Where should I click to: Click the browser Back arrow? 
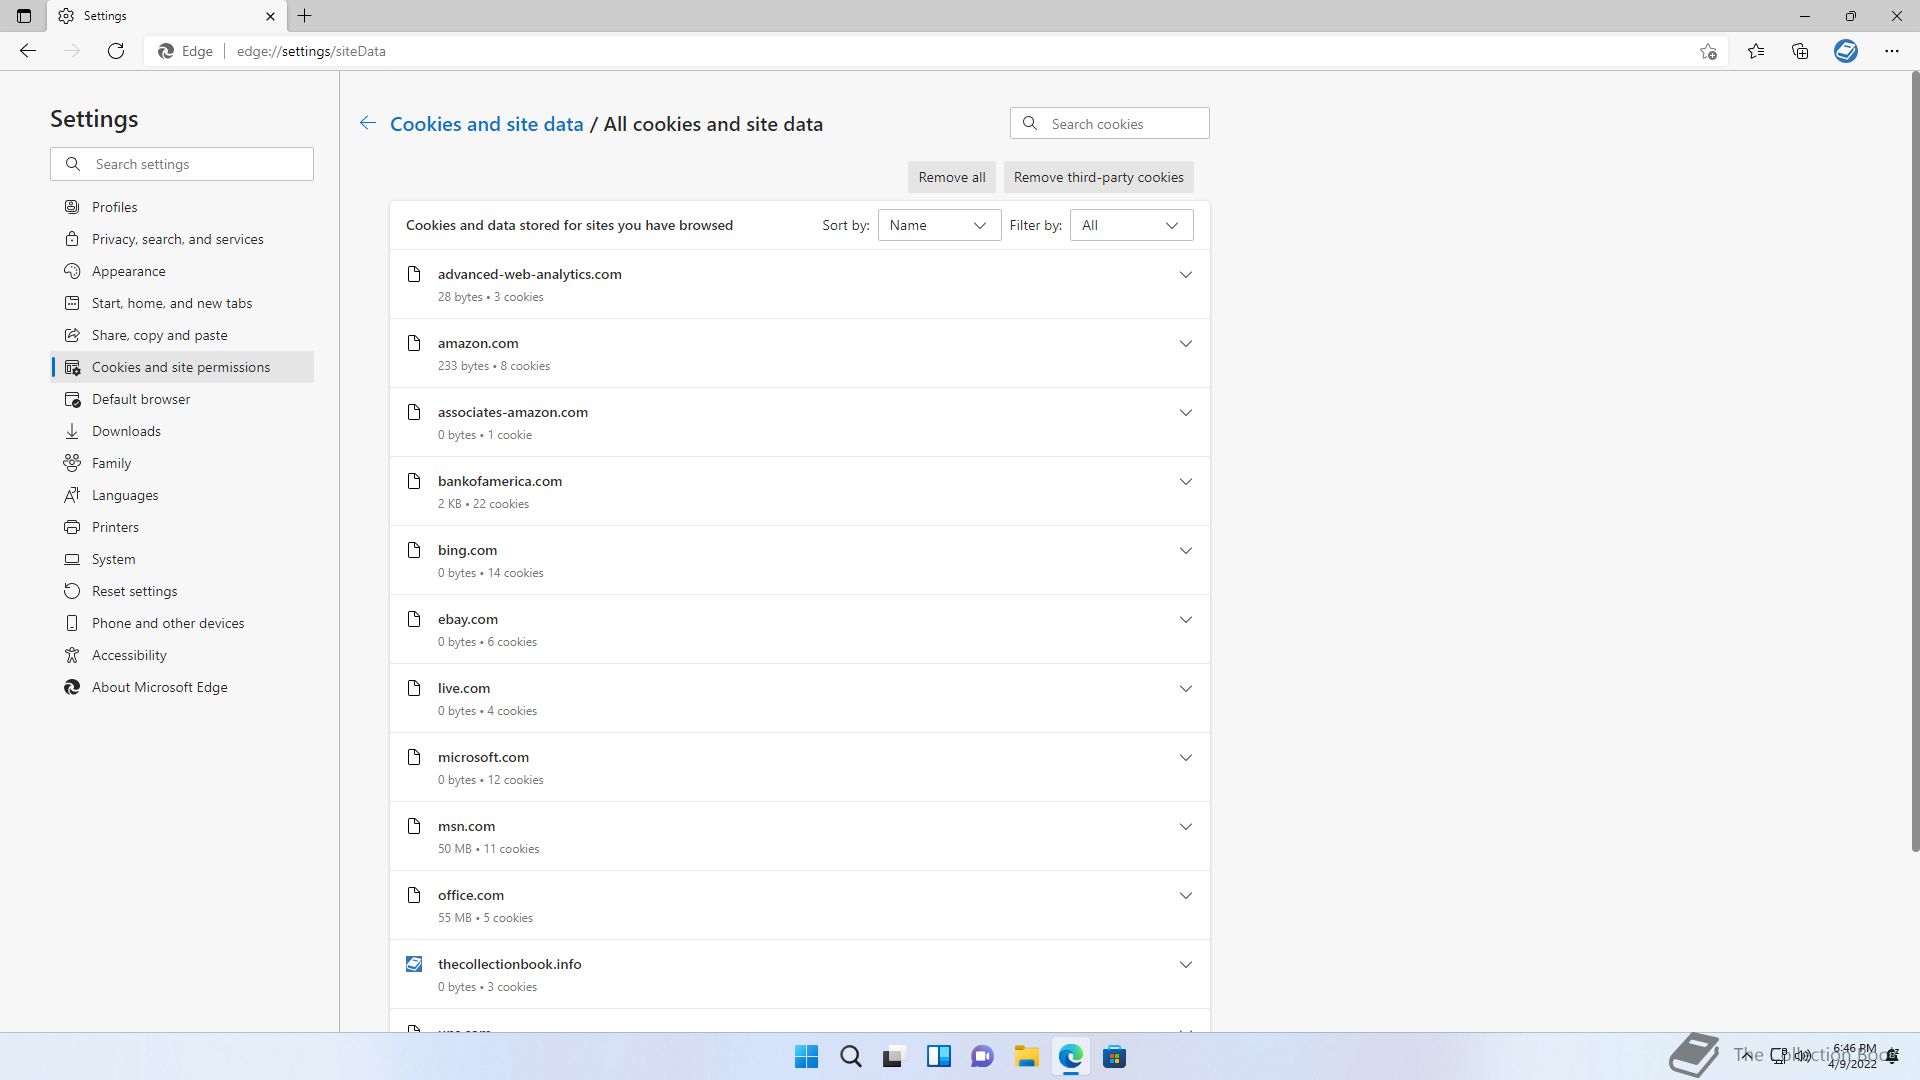pyautogui.click(x=28, y=51)
